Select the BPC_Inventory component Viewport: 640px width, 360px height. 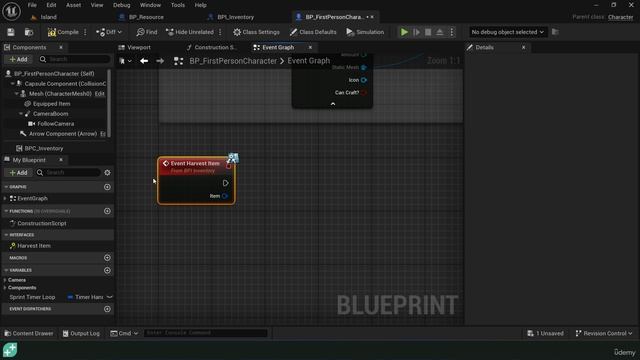pyautogui.click(x=44, y=148)
